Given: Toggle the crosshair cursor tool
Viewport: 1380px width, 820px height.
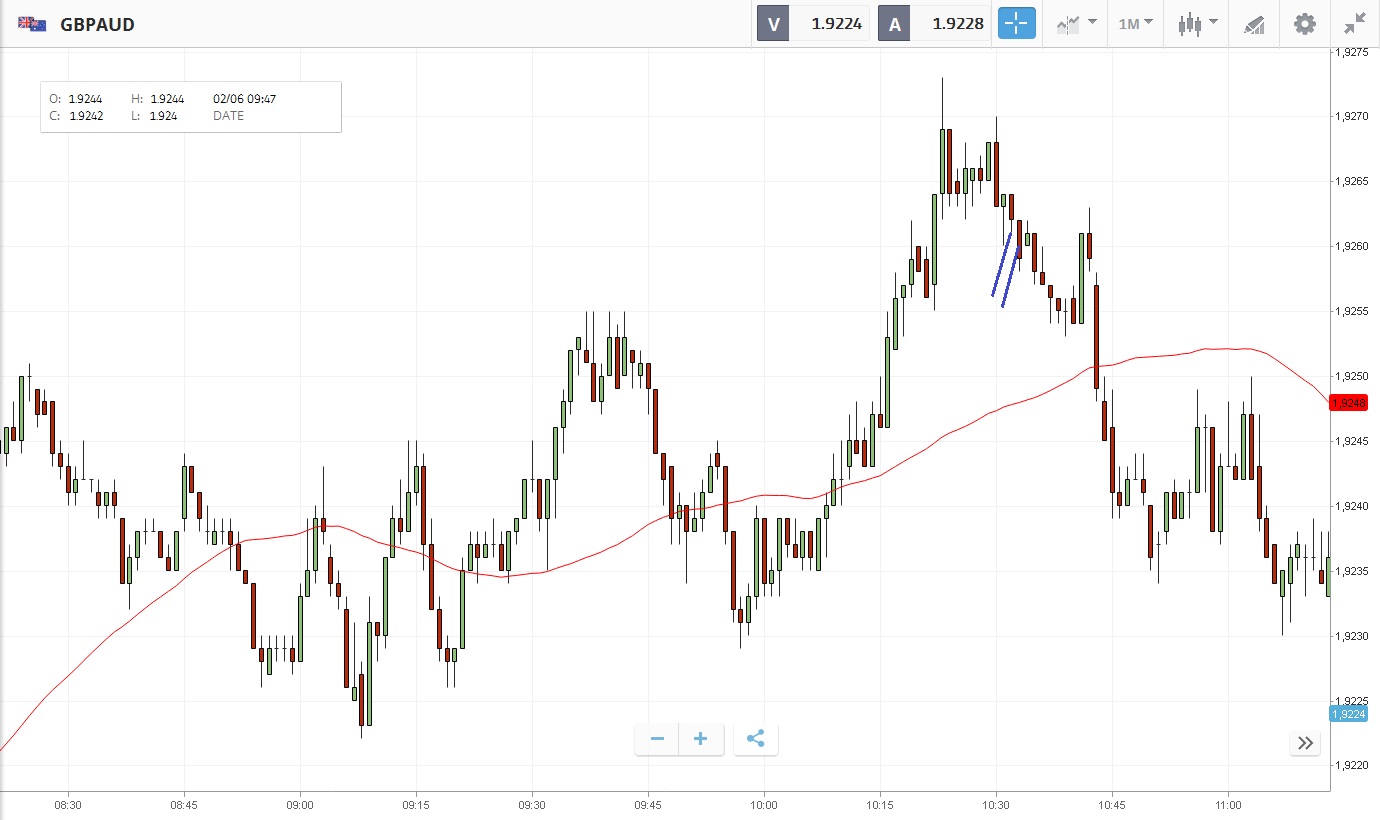Looking at the screenshot, I should pos(1017,24).
